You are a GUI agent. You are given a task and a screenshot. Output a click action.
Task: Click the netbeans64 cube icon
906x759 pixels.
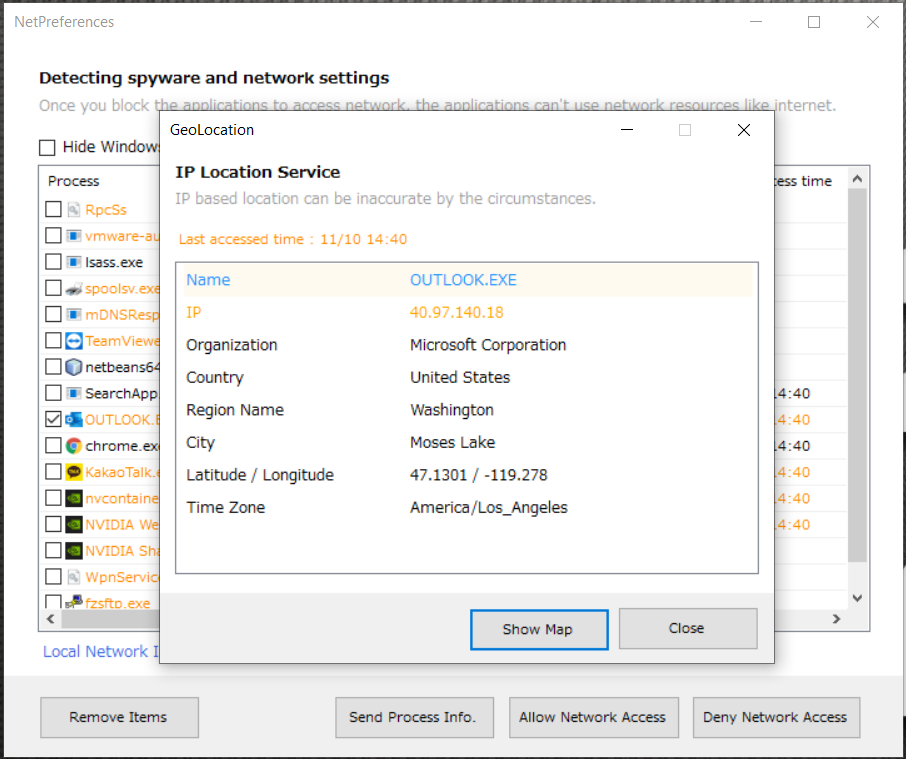tap(73, 367)
